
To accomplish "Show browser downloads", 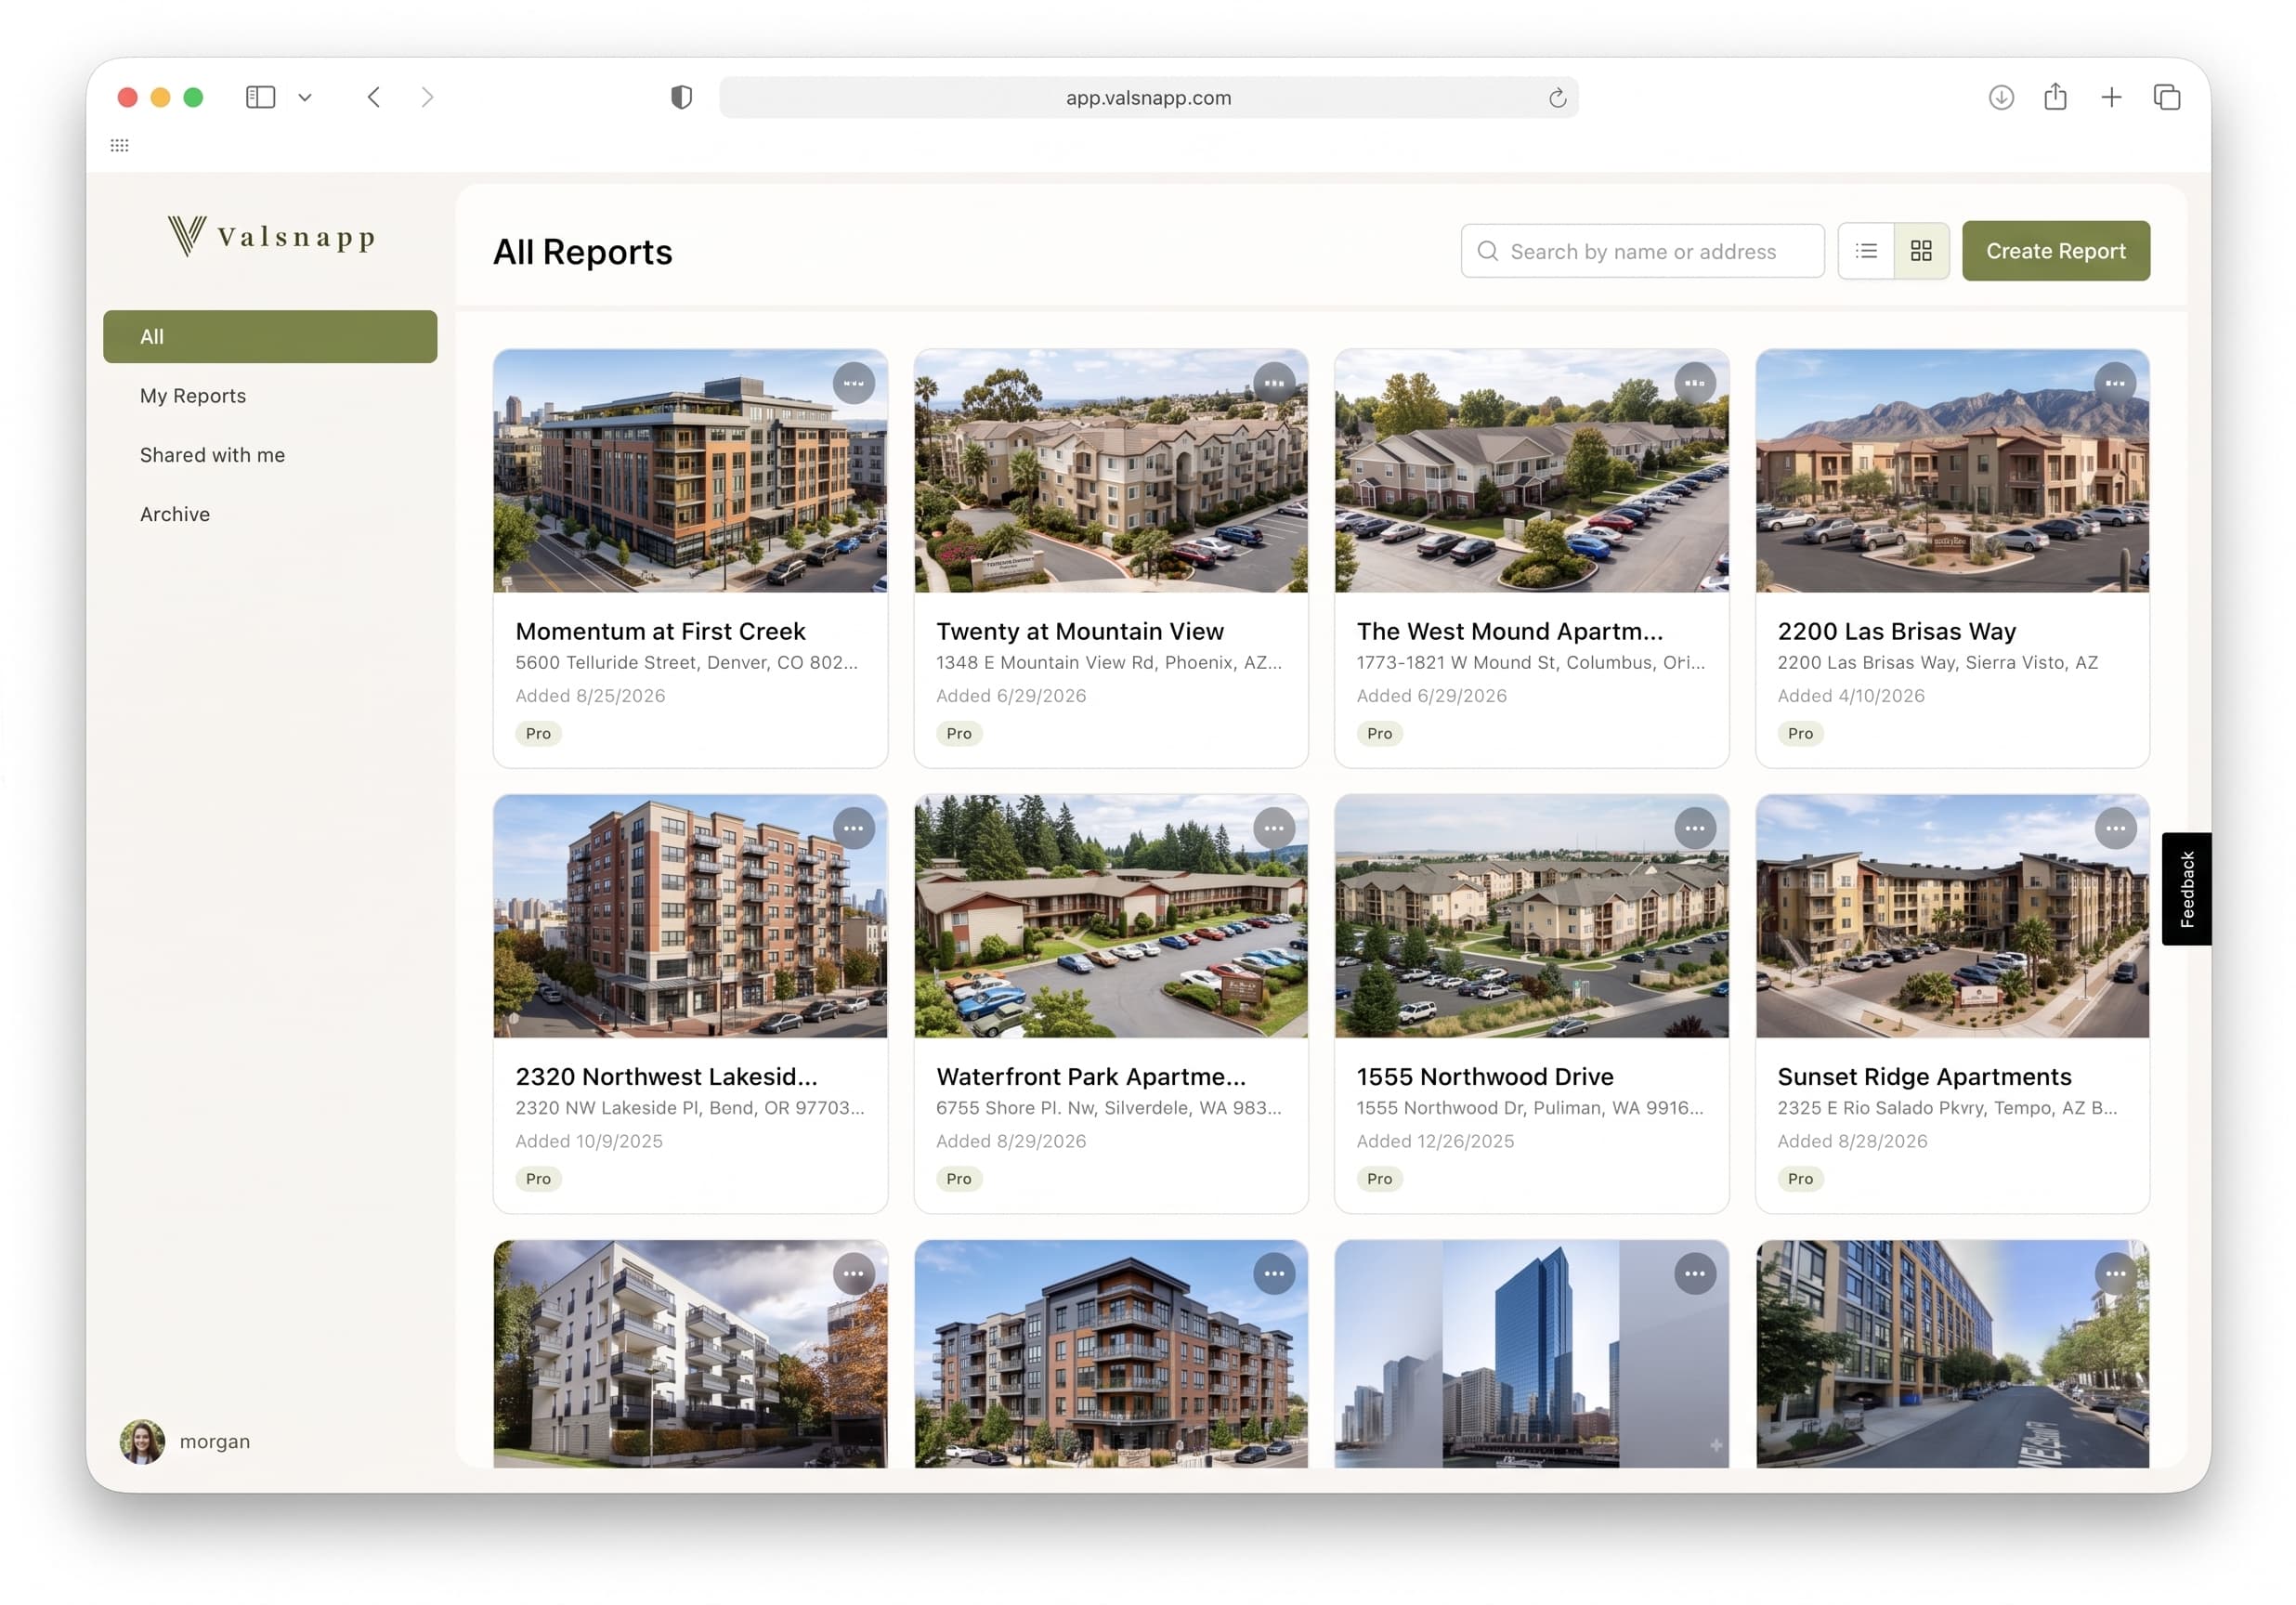I will 2001,97.
